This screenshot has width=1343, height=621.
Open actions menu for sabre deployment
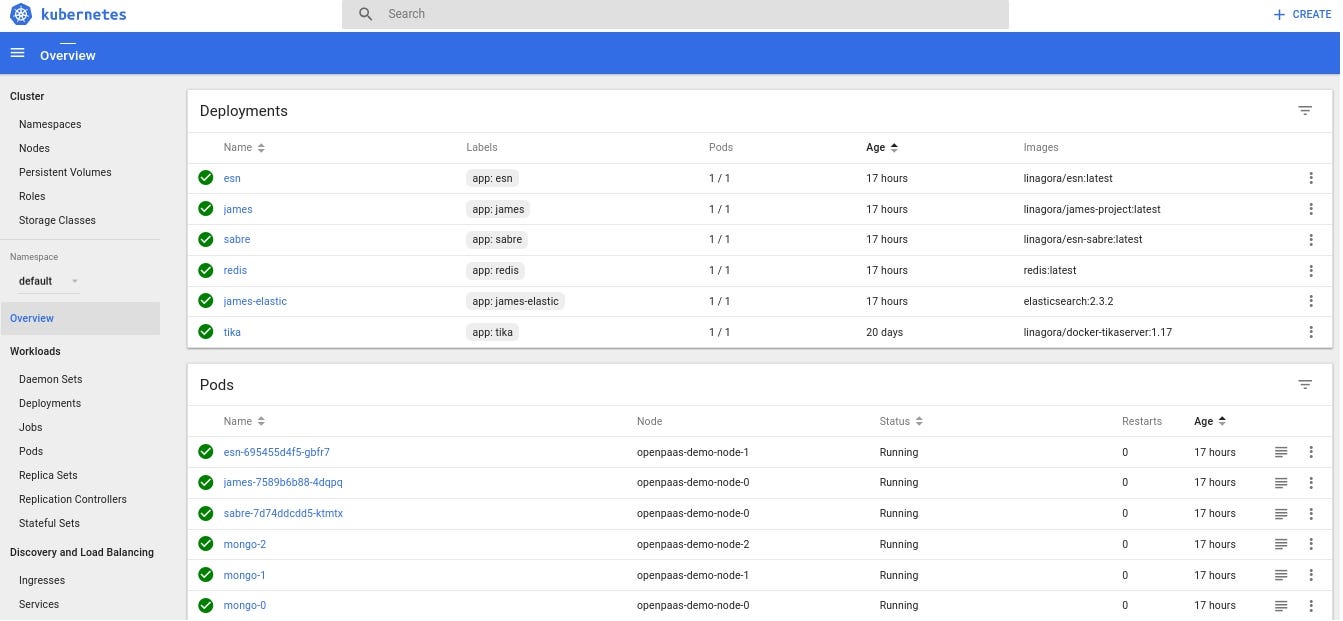pyautogui.click(x=1311, y=240)
